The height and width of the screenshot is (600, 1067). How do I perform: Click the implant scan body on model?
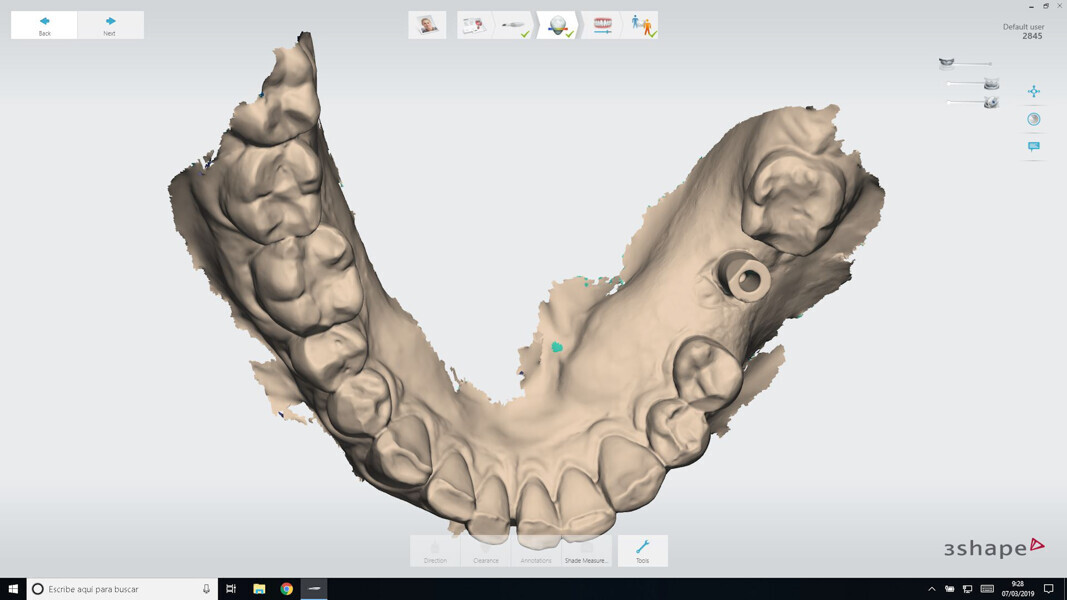747,280
